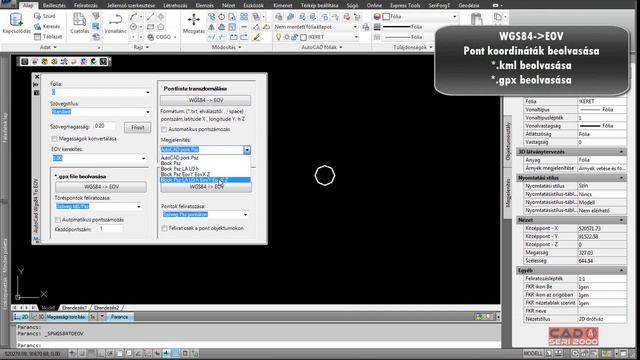This screenshot has height=360, width=640.
Task: Click the palette properties icon under auto-hide
Action: coord(36,93)
